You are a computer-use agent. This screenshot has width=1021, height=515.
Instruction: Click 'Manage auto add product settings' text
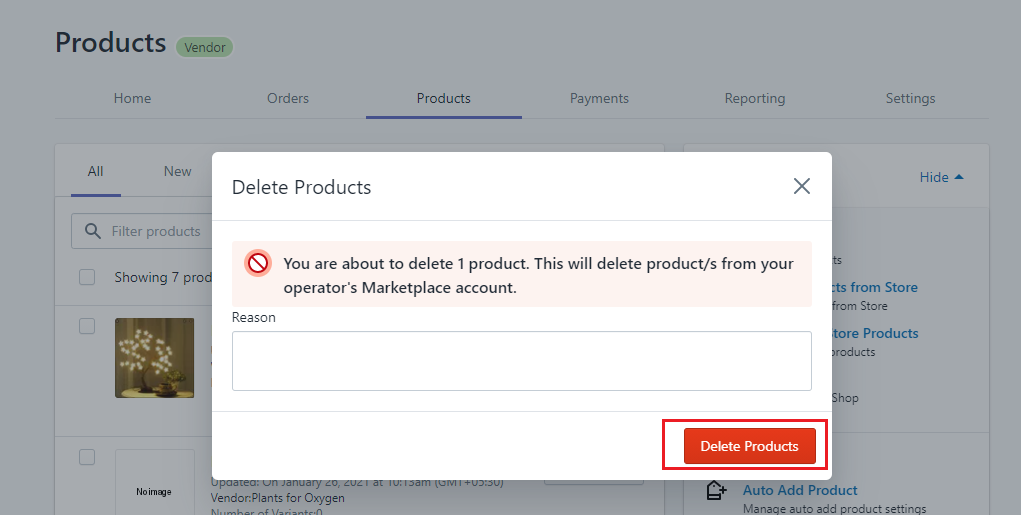click(835, 508)
